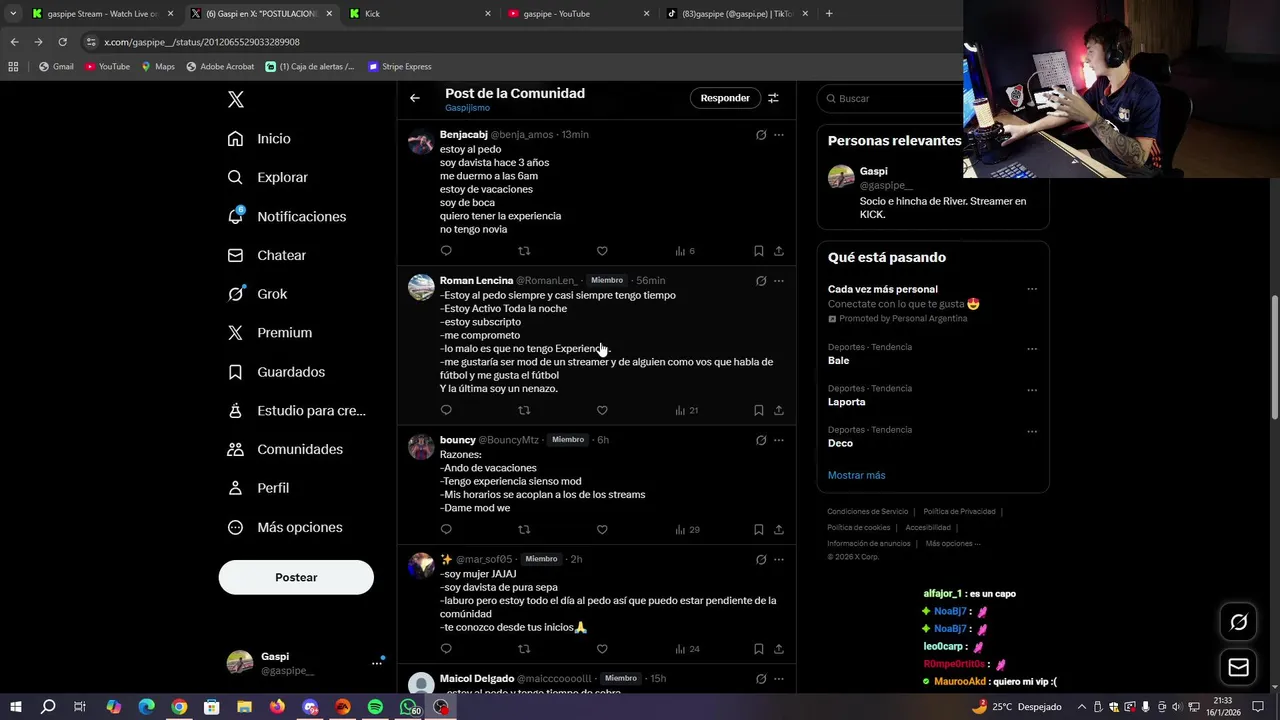Viewport: 1280px width, 720px height.
Task: Open floating Grok button
Action: pyautogui.click(x=1238, y=622)
